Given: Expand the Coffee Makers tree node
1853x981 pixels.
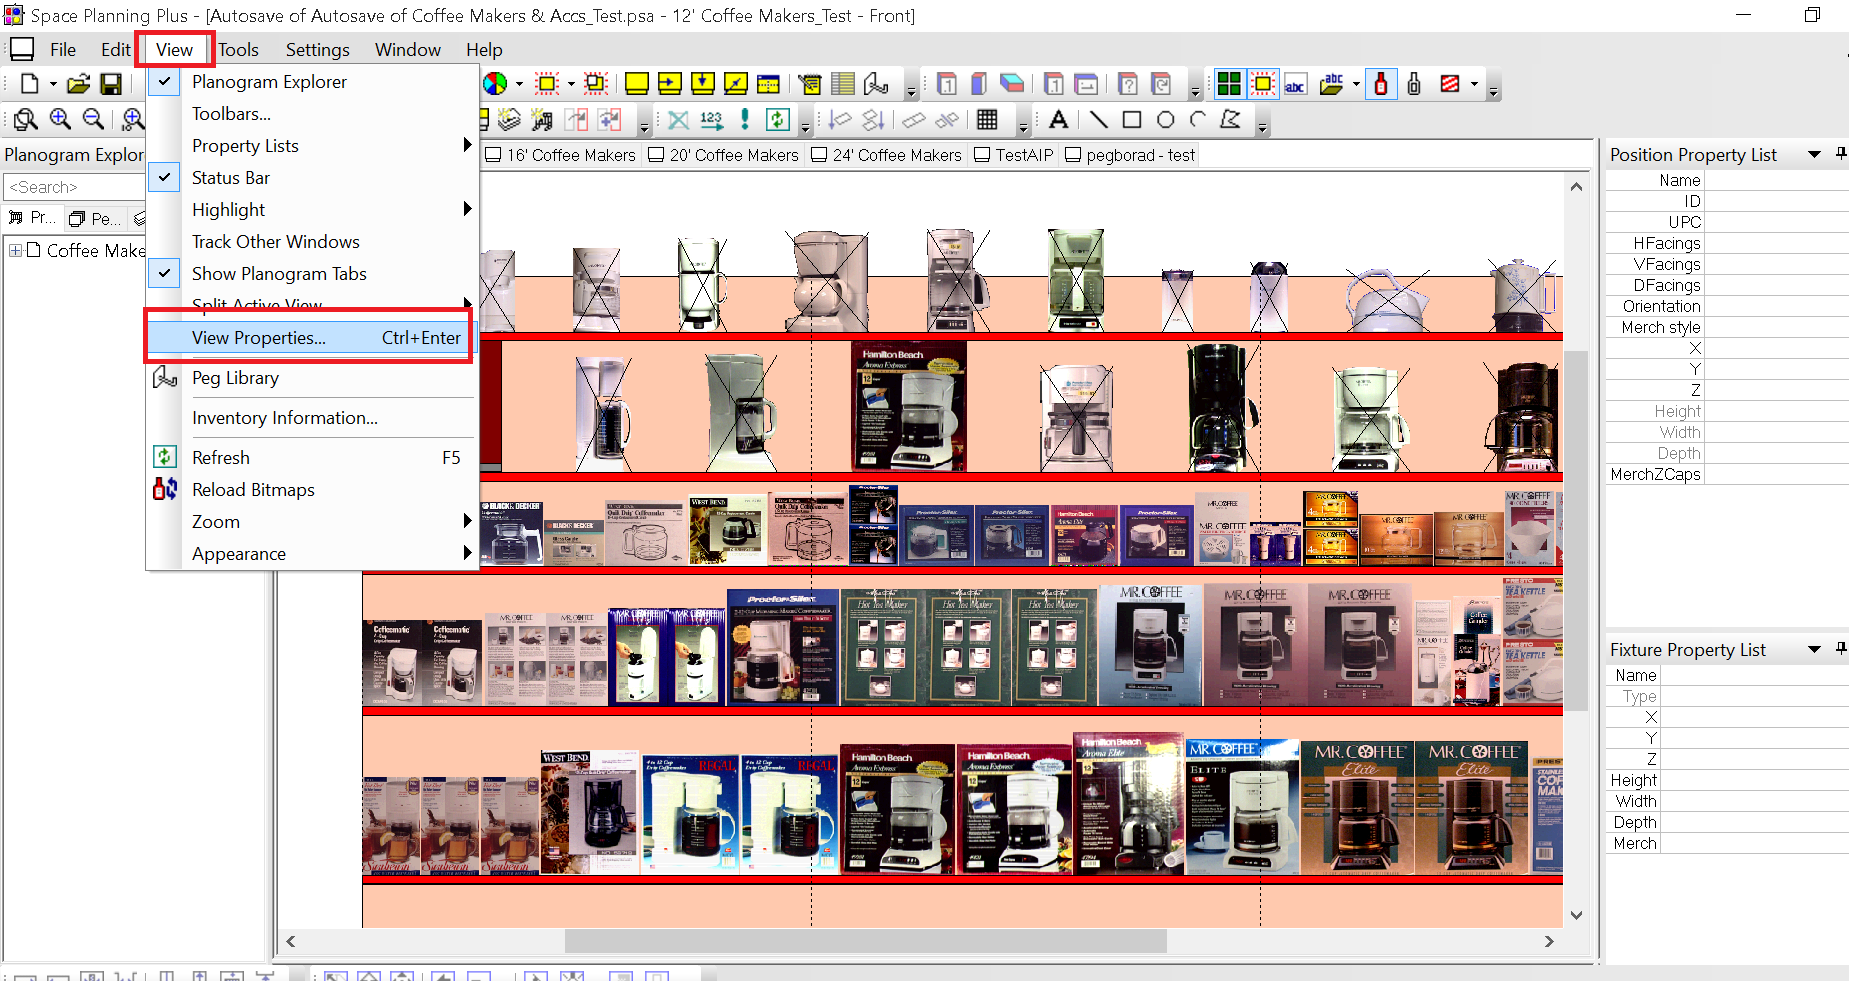Looking at the screenshot, I should 16,250.
